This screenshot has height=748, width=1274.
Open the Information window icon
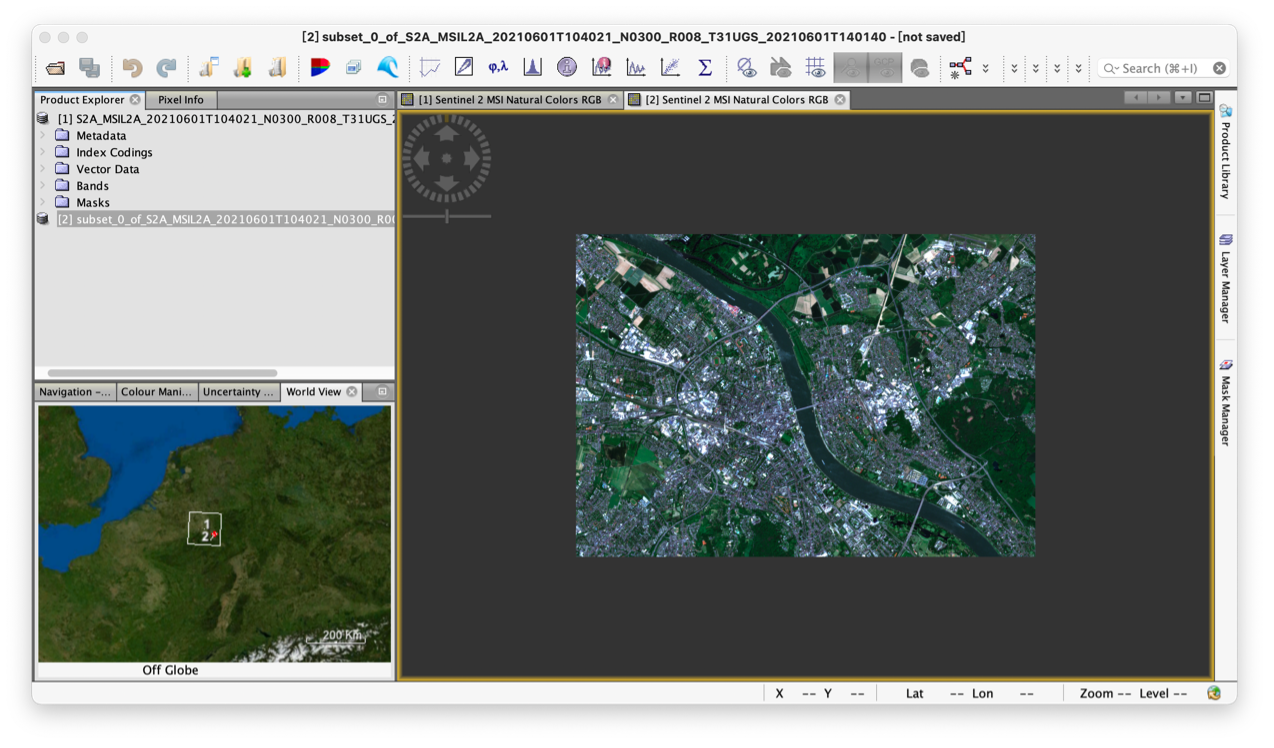pos(567,68)
